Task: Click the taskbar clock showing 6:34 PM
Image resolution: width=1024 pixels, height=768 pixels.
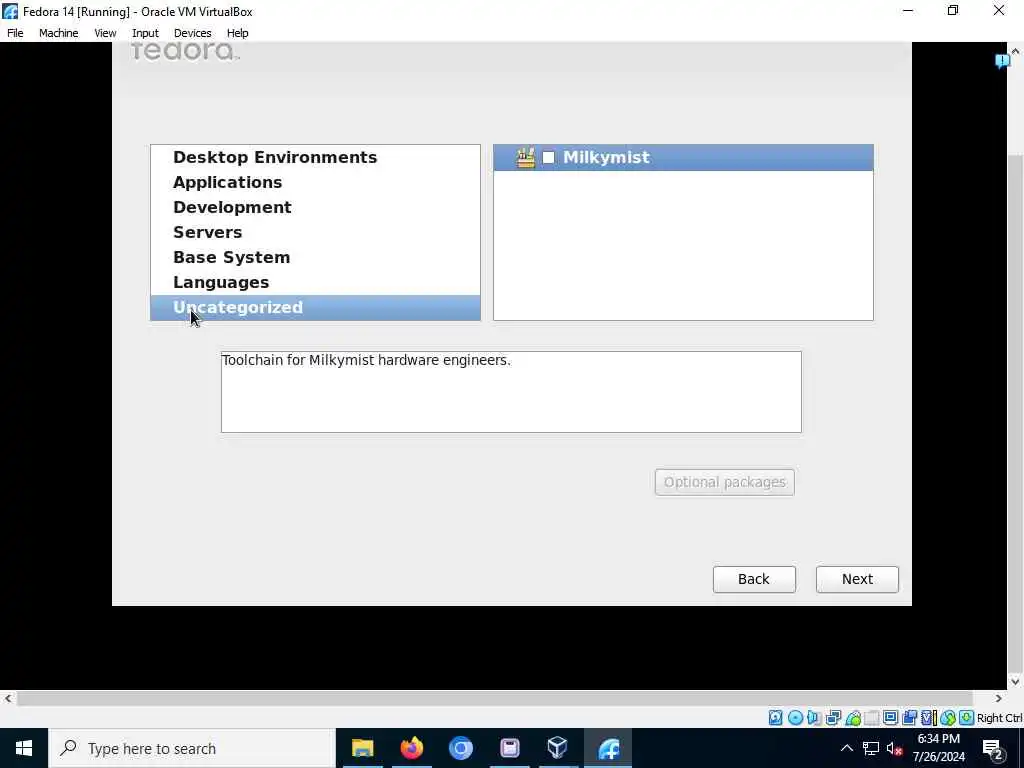Action: [x=938, y=748]
